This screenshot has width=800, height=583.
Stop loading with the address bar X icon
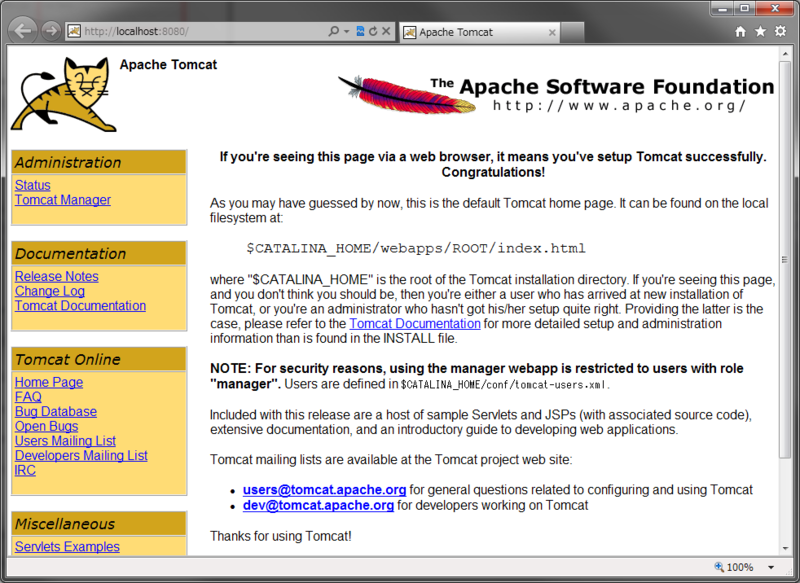(x=386, y=31)
